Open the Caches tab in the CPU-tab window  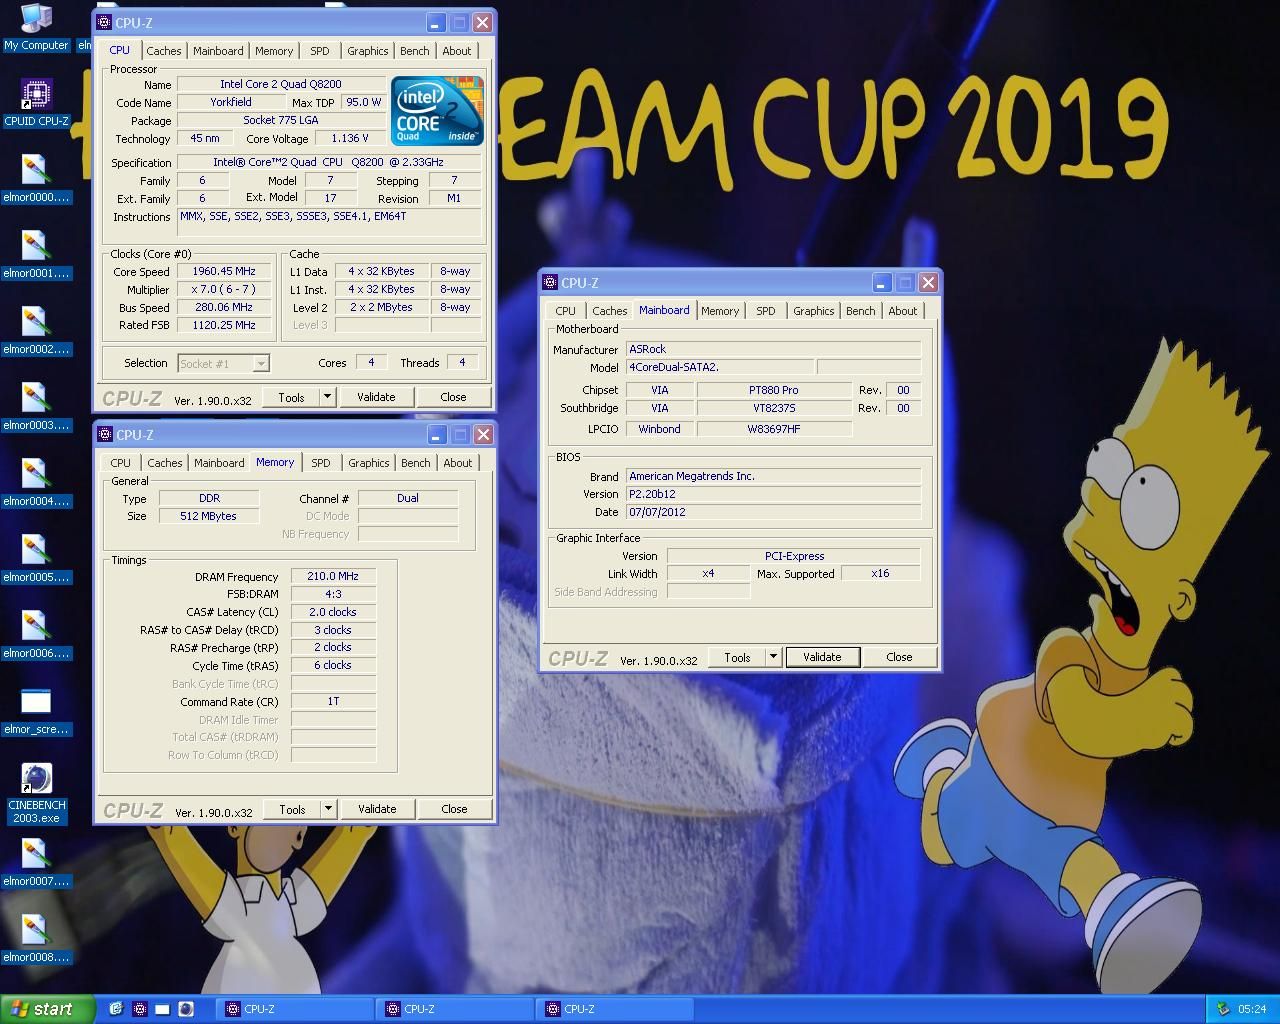coord(164,51)
